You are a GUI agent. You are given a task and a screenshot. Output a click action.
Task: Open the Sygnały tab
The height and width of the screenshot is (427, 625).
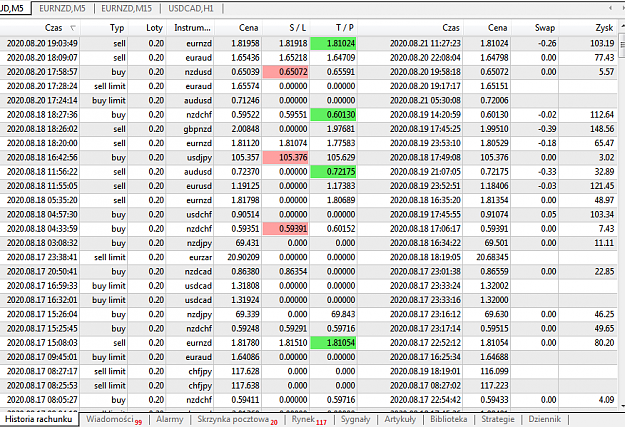355,419
